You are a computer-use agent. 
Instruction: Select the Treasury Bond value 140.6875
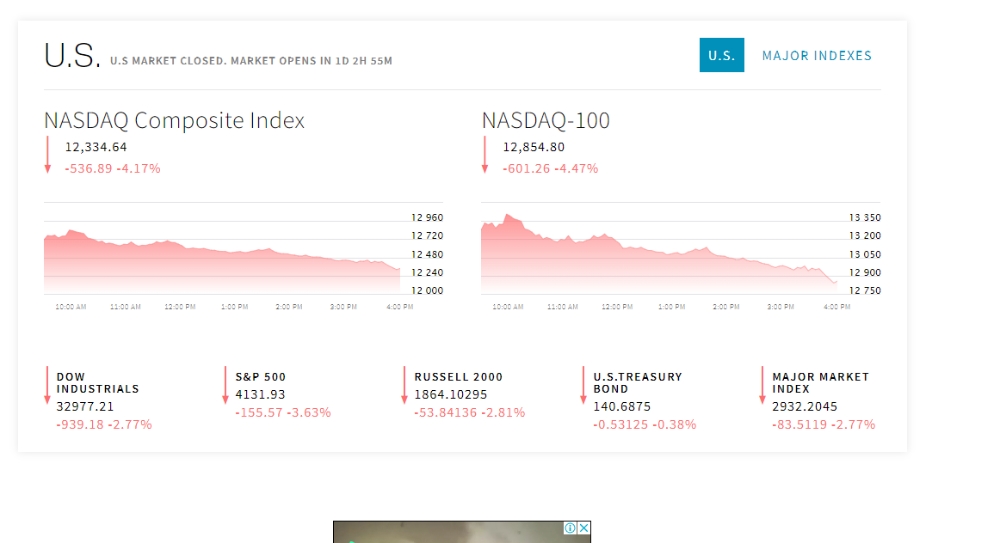tap(622, 406)
